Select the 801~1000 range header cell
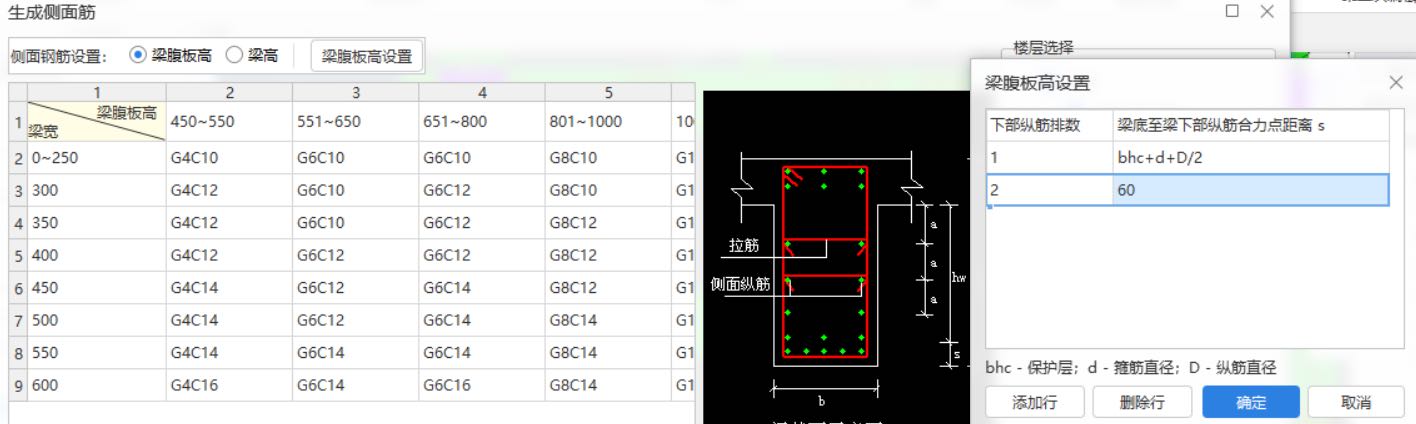1416x424 pixels. tap(607, 122)
